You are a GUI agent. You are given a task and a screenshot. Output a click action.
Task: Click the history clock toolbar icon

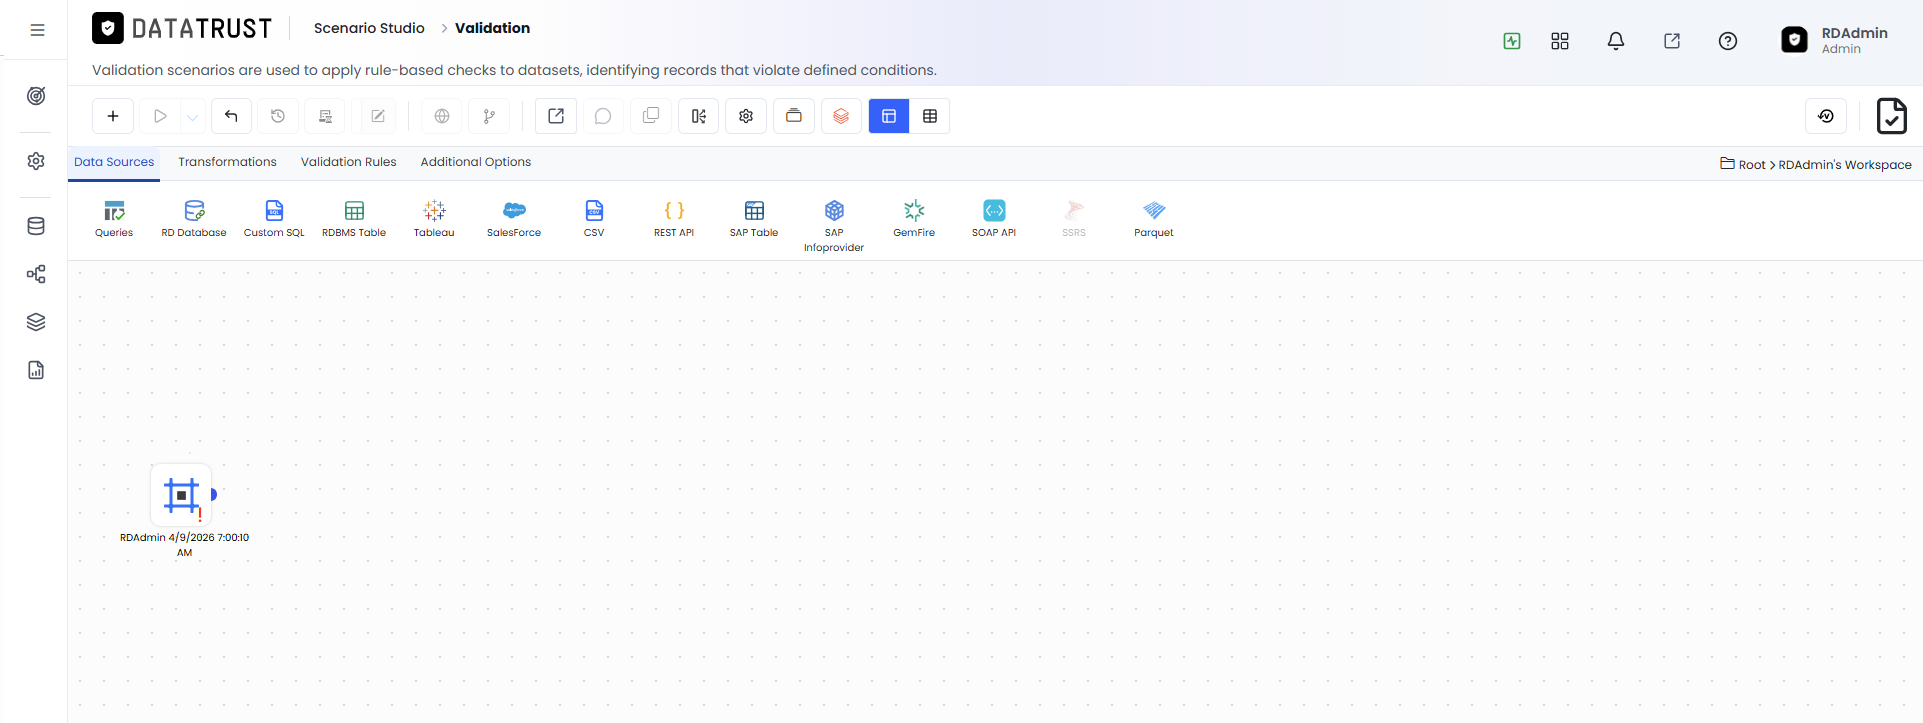pos(278,116)
